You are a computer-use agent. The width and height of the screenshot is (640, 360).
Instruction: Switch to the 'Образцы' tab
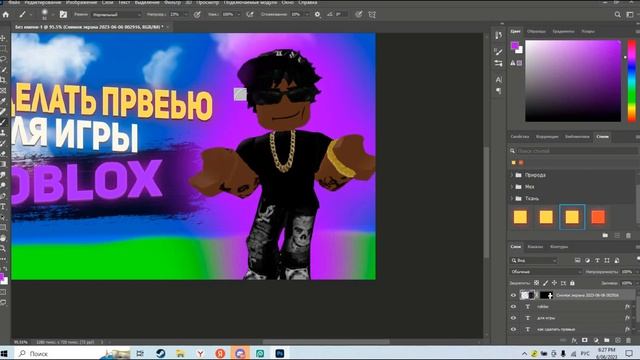point(536,31)
